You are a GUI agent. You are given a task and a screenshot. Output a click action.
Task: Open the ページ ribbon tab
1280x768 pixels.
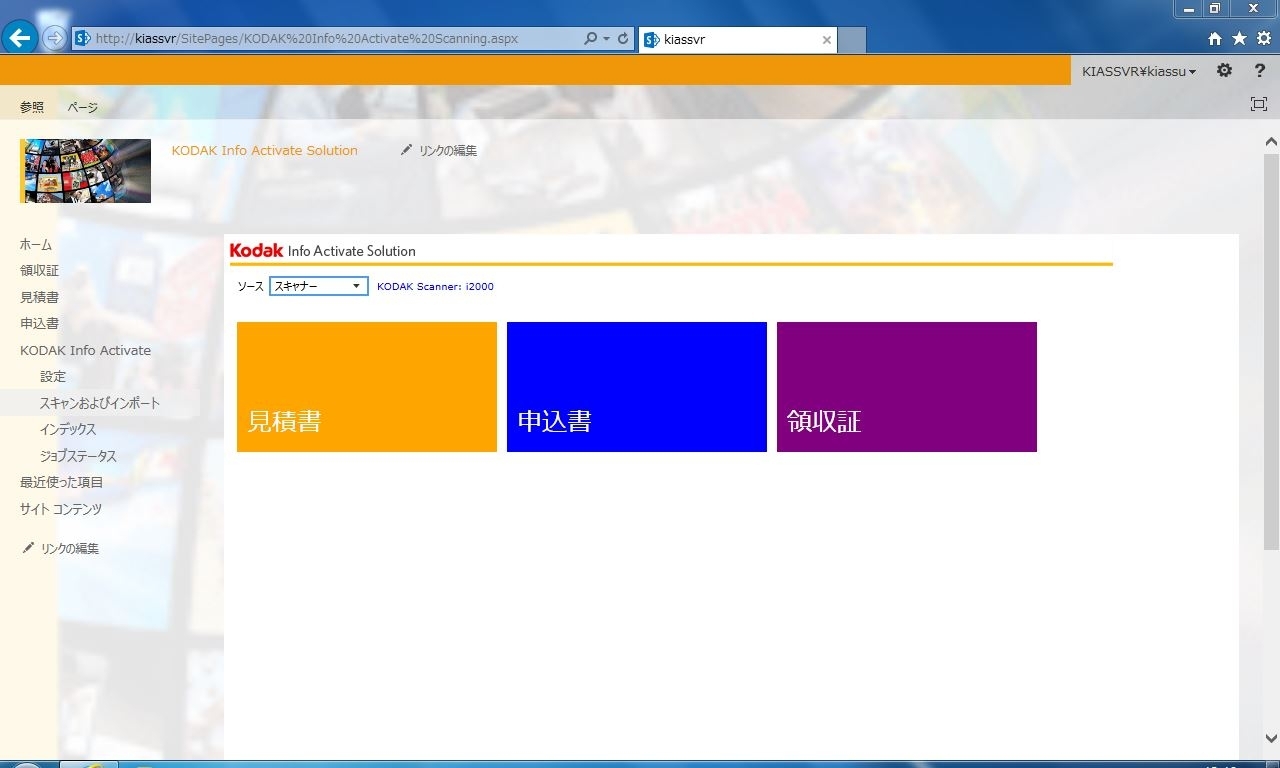click(x=83, y=107)
